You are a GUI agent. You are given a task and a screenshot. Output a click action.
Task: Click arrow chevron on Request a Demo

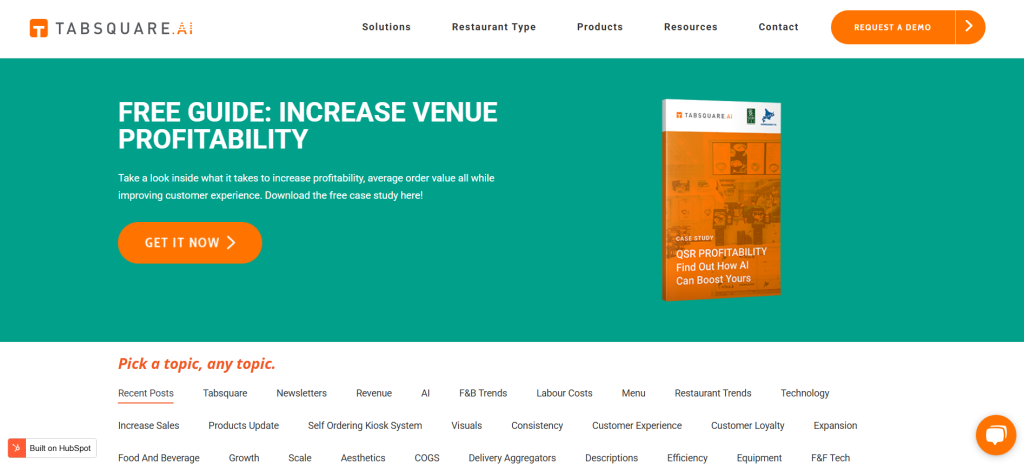[x=969, y=27]
